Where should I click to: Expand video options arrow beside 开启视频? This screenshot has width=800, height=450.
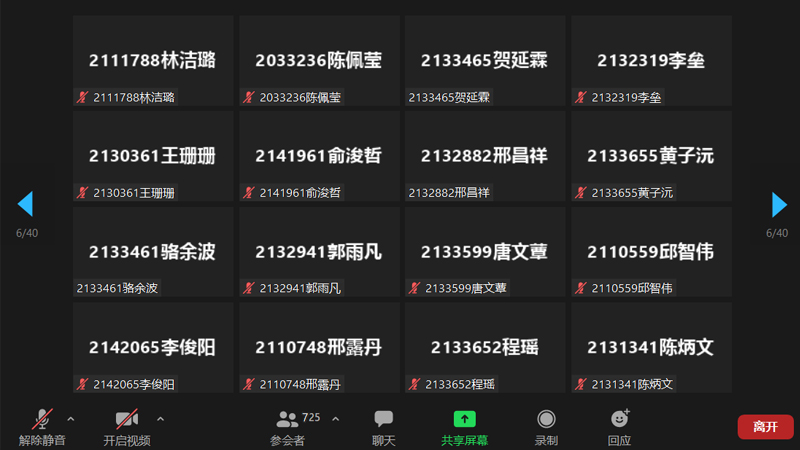click(x=160, y=419)
